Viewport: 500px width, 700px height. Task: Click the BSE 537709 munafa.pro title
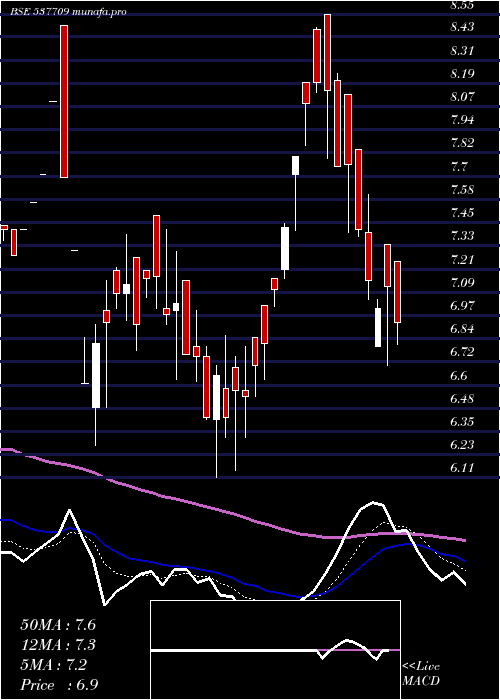69,12
